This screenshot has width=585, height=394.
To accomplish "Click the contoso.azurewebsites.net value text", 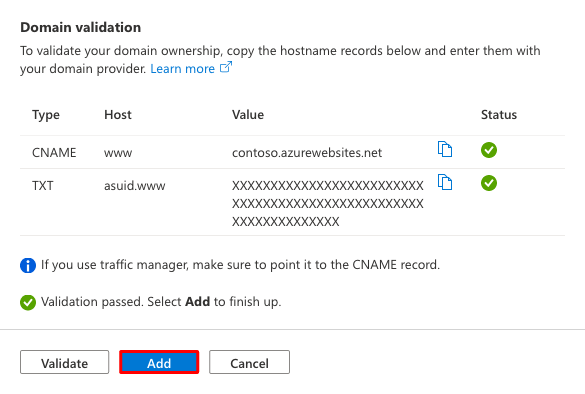I will (x=307, y=153).
